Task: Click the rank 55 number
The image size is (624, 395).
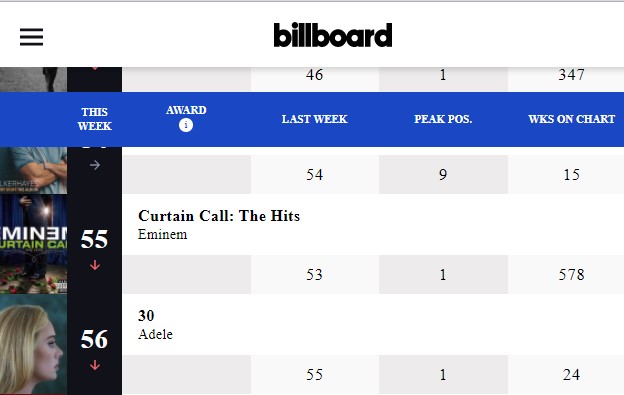Action: (94, 239)
